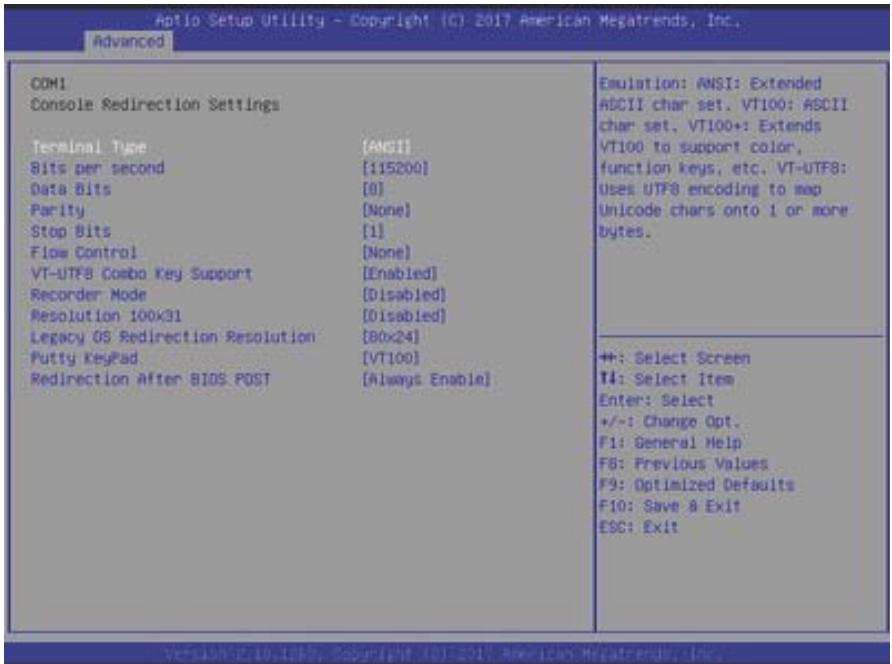
Task: Select the Bits per second option
Action: coord(97,168)
